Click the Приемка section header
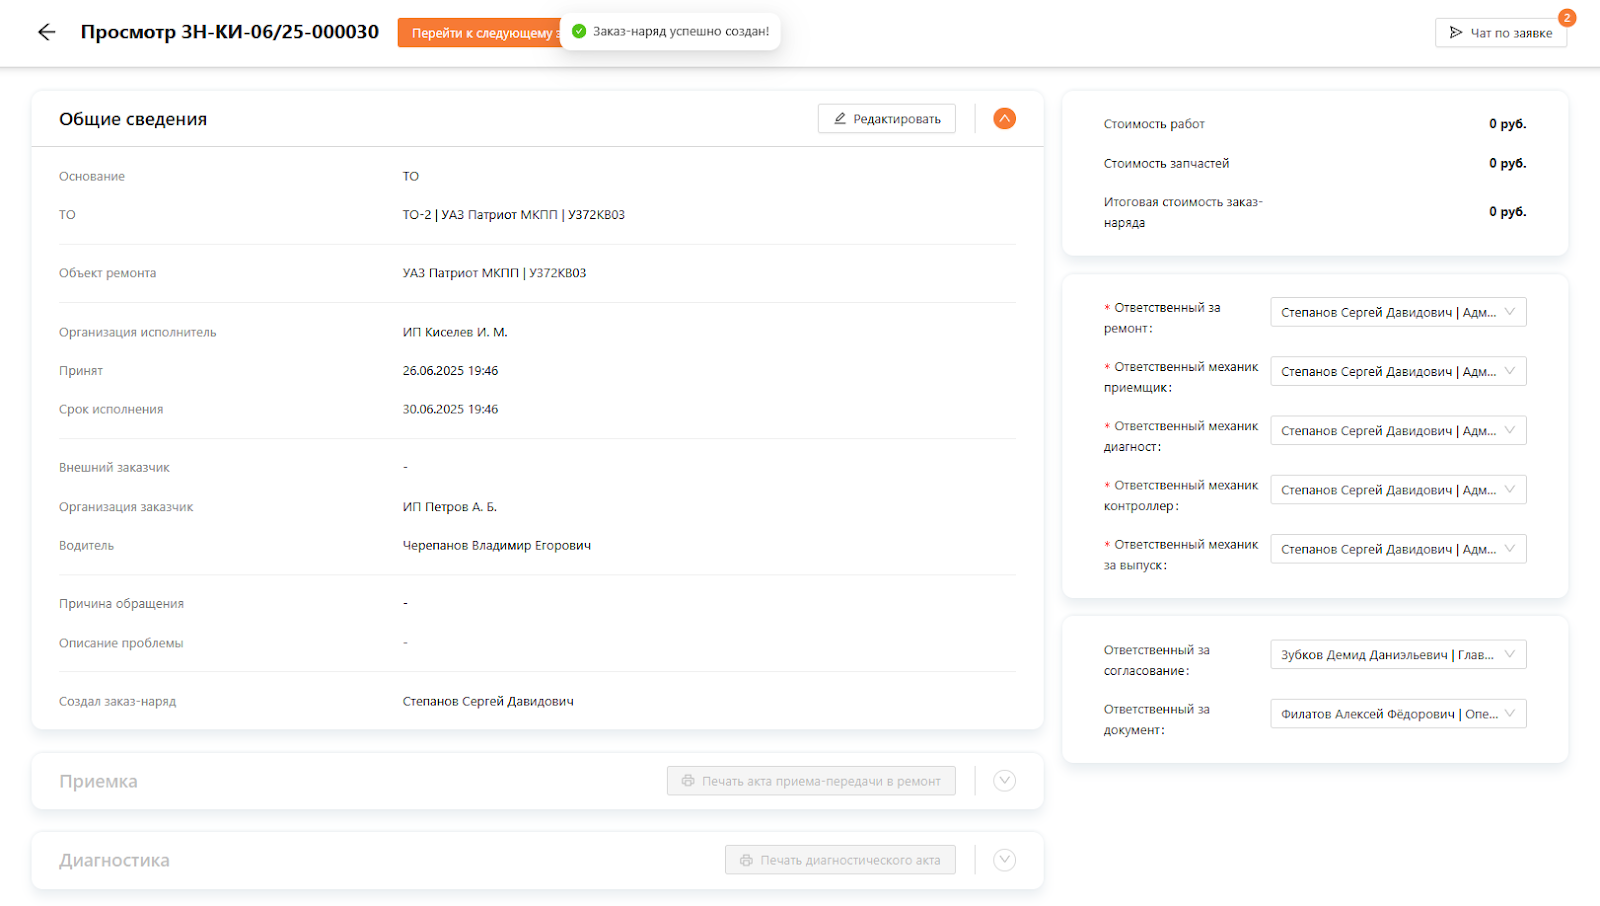The width and height of the screenshot is (1600, 906). point(98,781)
